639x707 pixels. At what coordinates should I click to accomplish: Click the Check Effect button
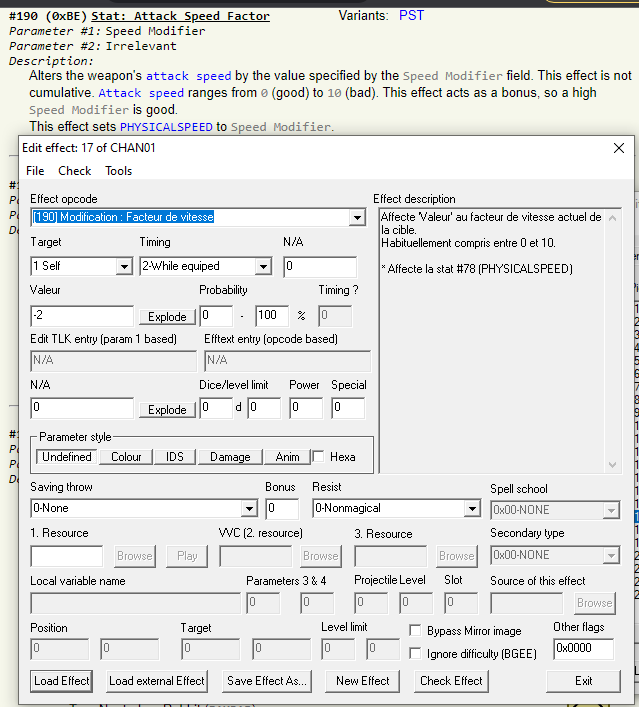click(451, 681)
